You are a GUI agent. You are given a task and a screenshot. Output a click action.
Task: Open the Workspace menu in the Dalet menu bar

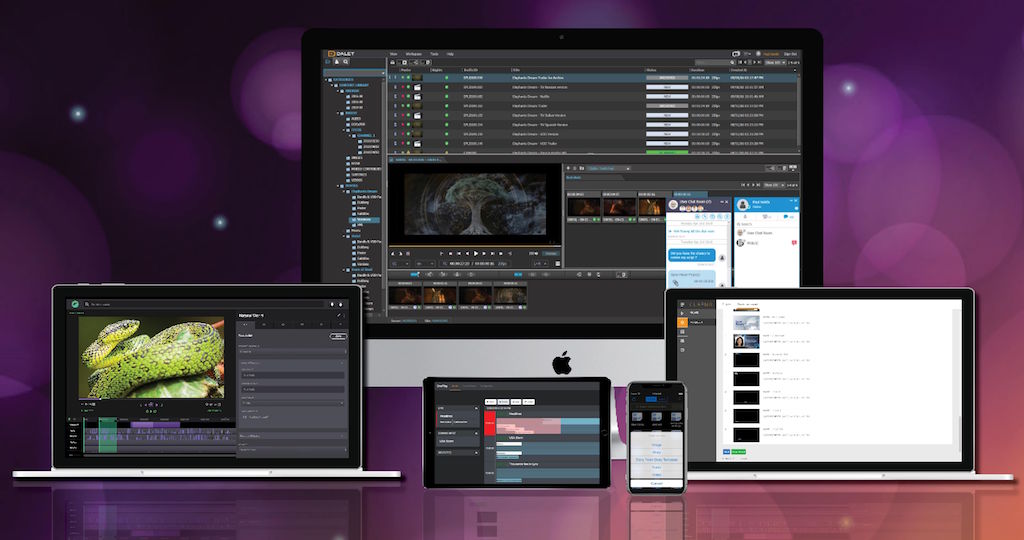coord(413,54)
